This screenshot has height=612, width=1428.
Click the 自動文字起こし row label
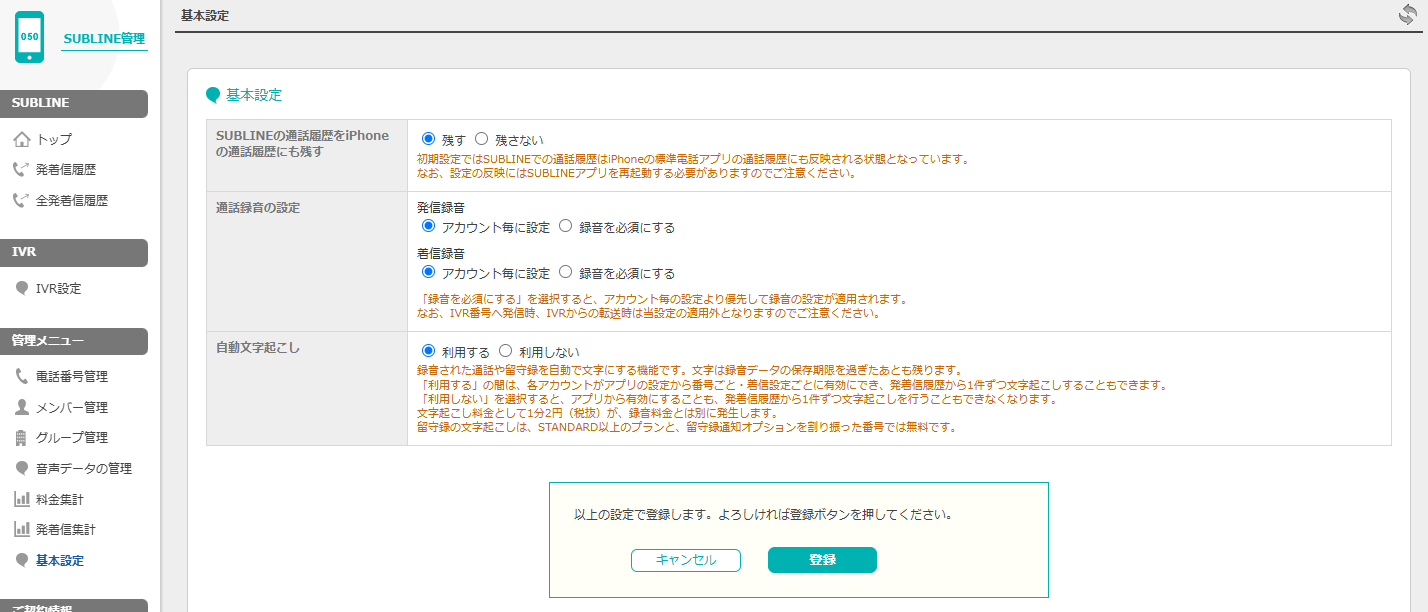(x=258, y=348)
